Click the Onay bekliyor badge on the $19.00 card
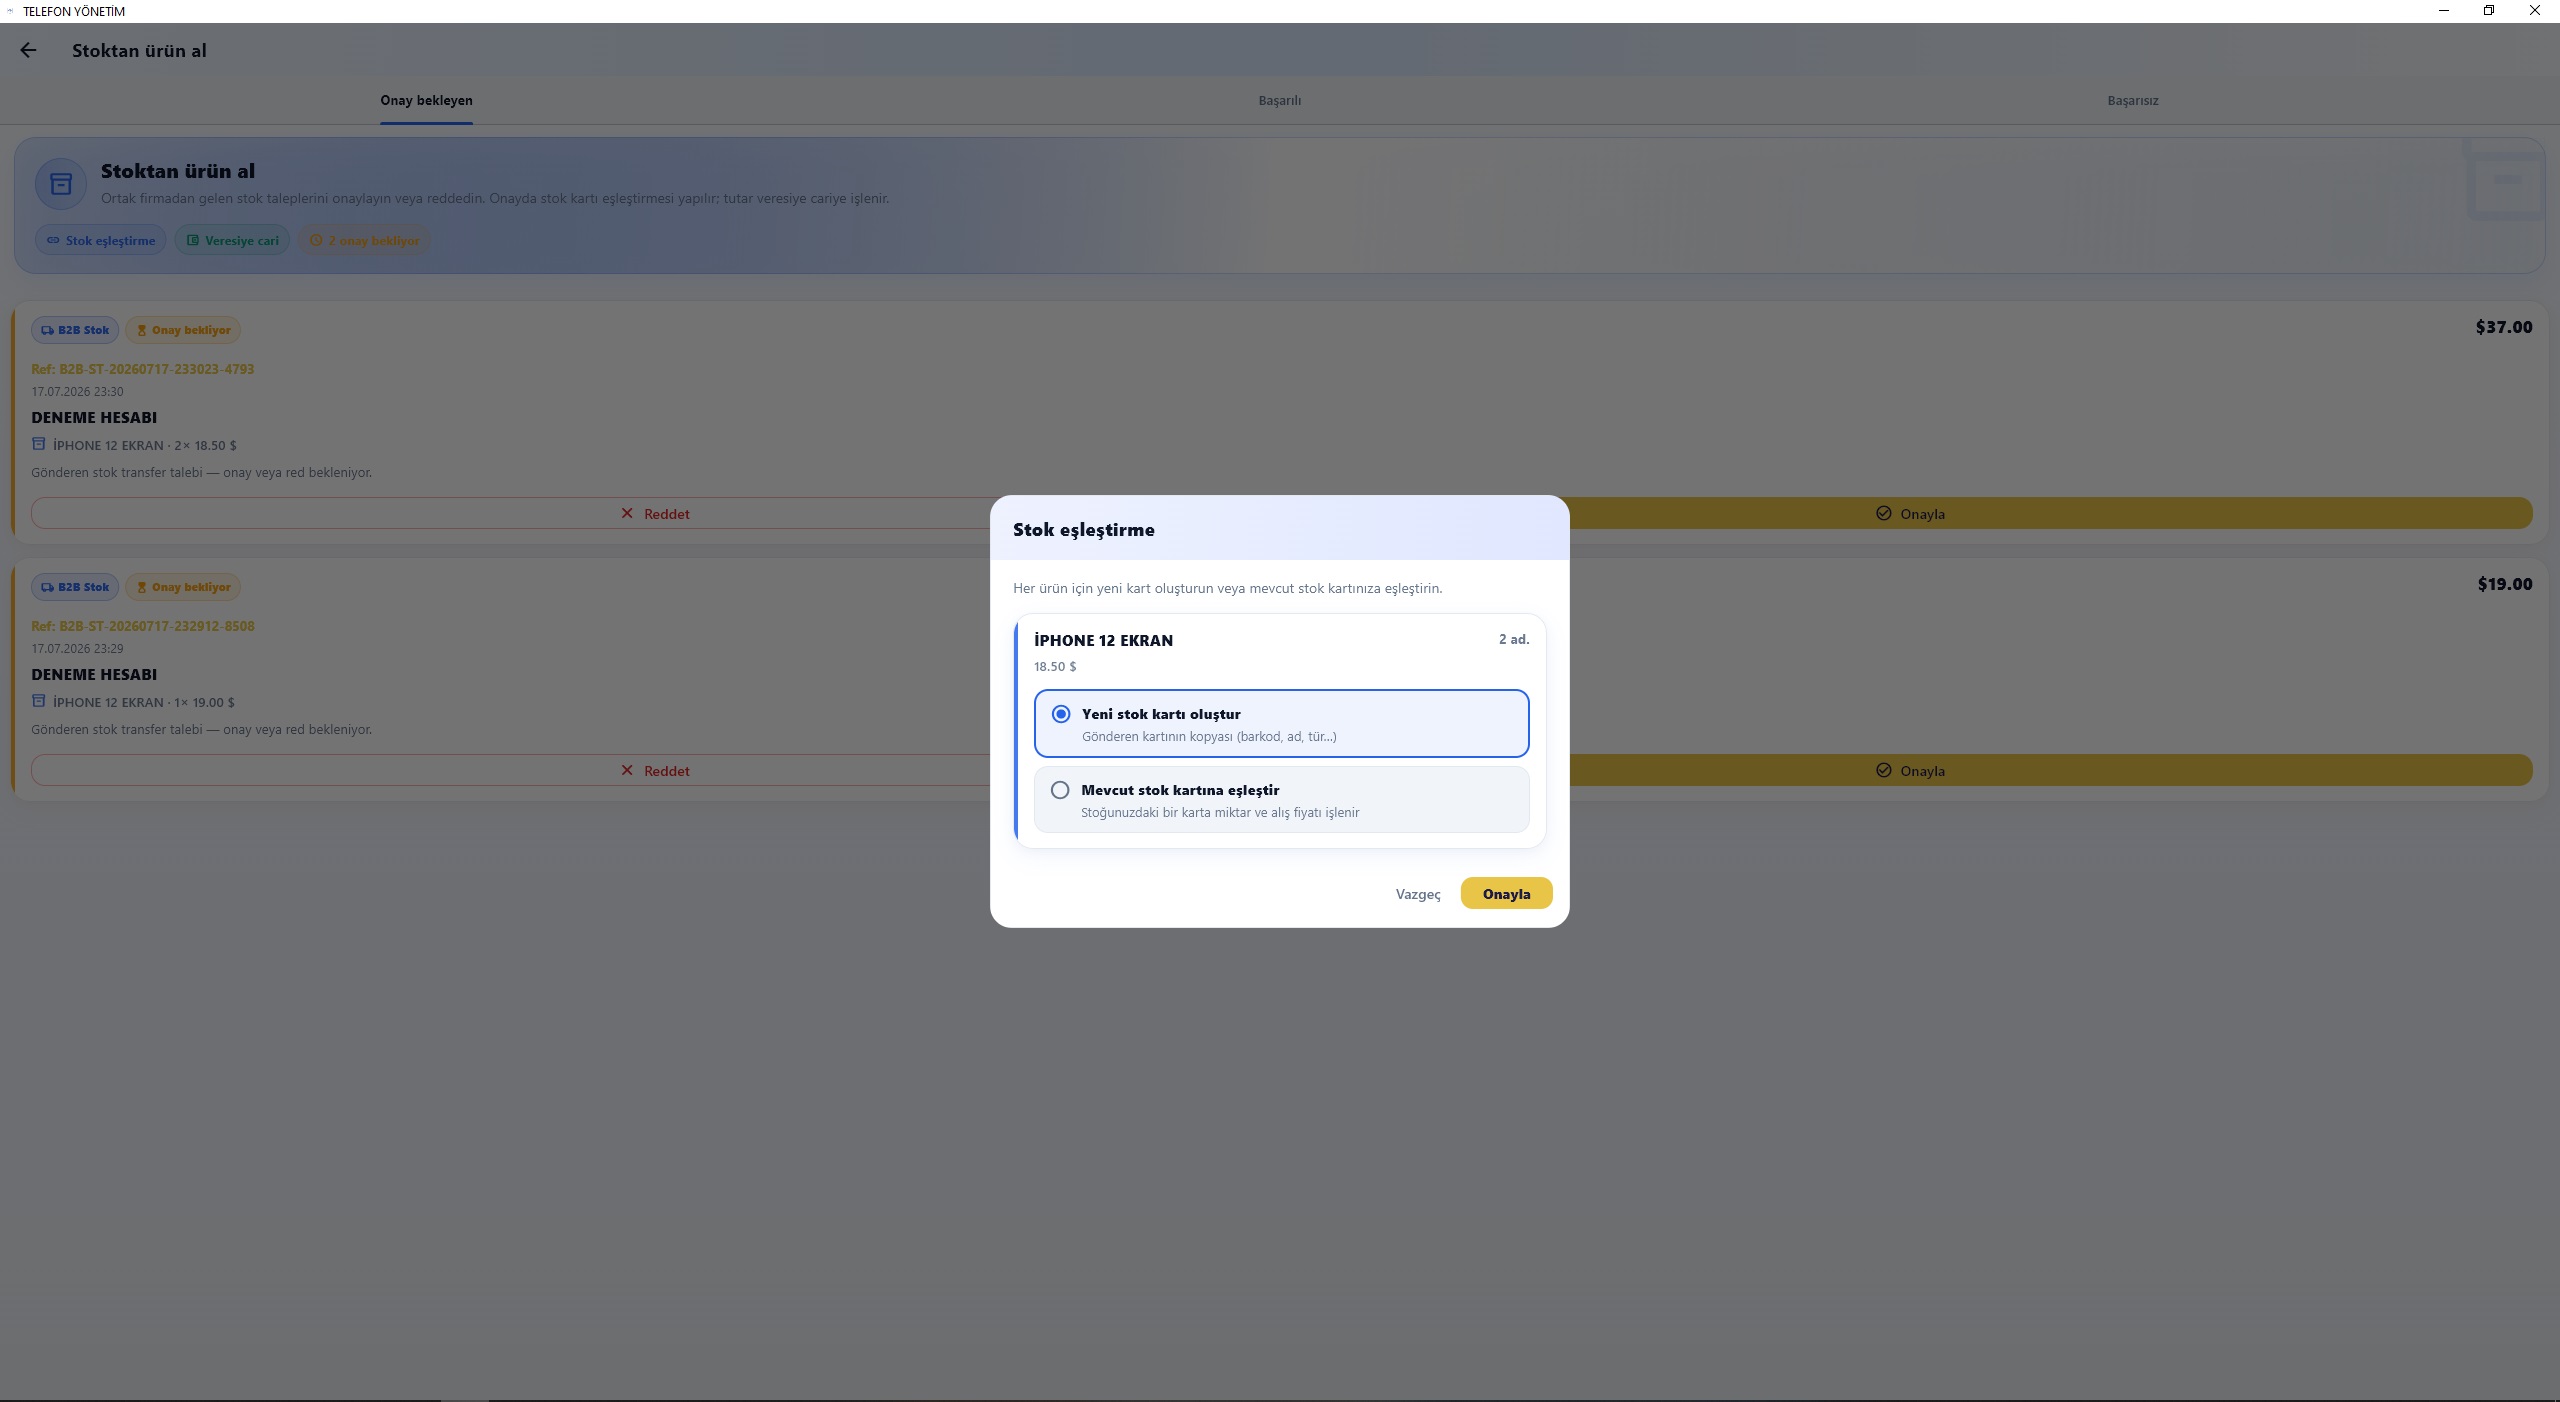The image size is (2560, 1402). [x=183, y=587]
